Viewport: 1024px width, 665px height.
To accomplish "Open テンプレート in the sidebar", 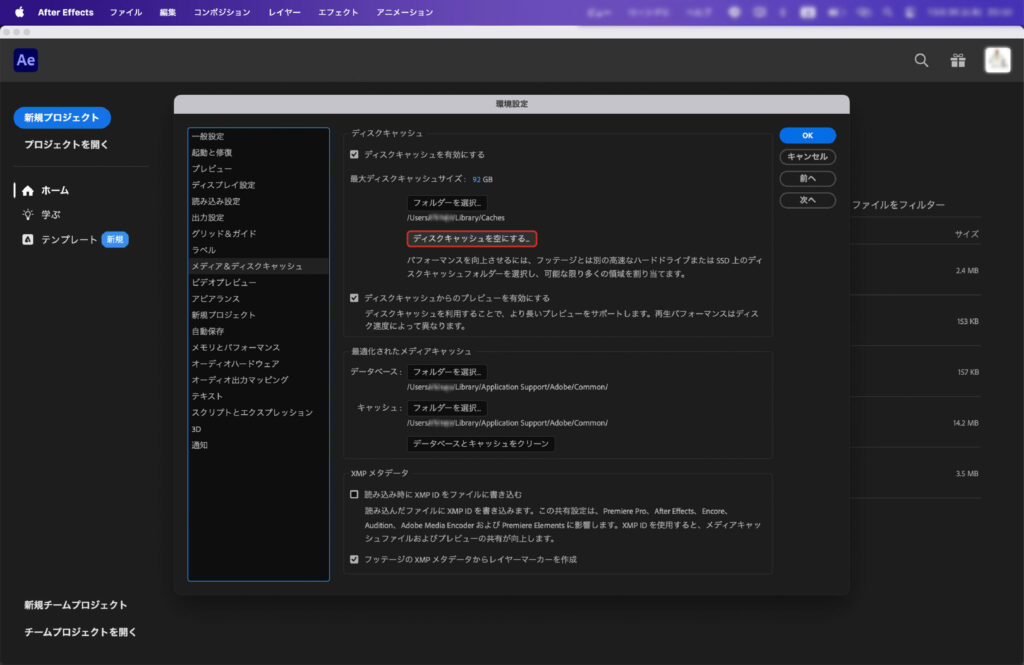I will point(68,240).
